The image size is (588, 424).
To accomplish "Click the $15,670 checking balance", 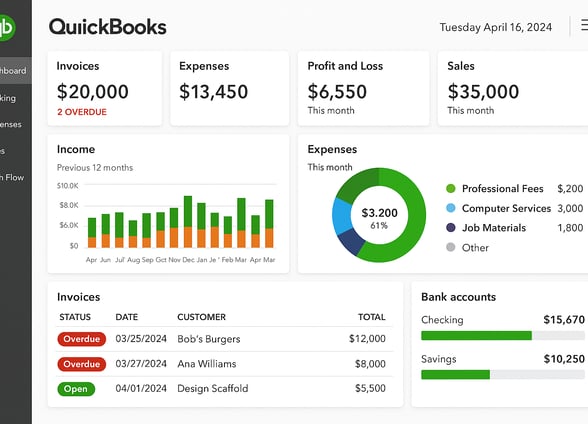I will click(564, 320).
